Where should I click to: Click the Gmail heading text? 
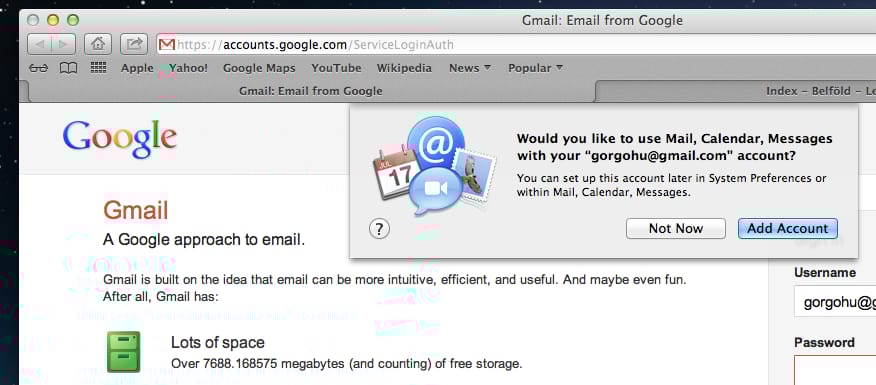pyautogui.click(x=136, y=211)
